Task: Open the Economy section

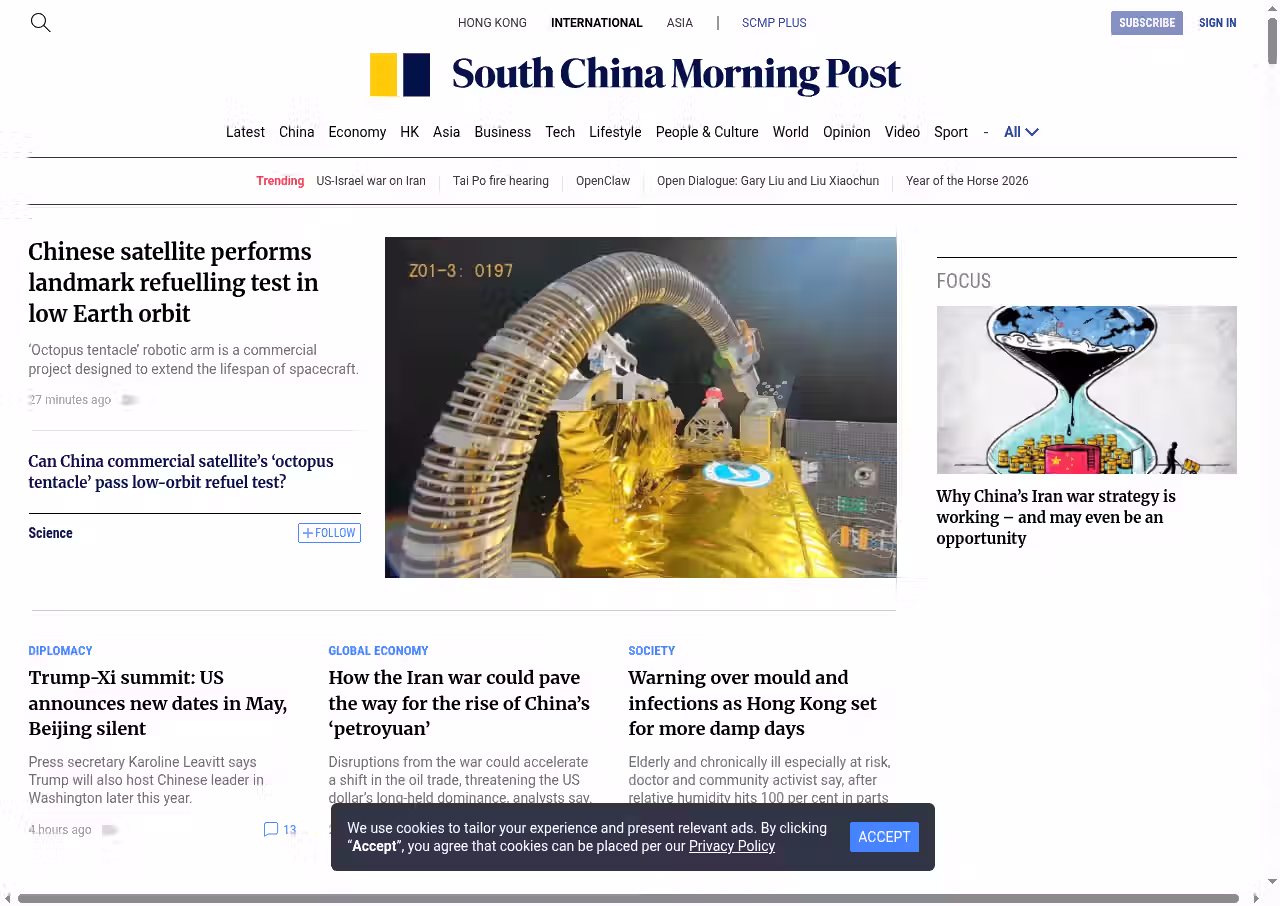Action: (x=357, y=132)
